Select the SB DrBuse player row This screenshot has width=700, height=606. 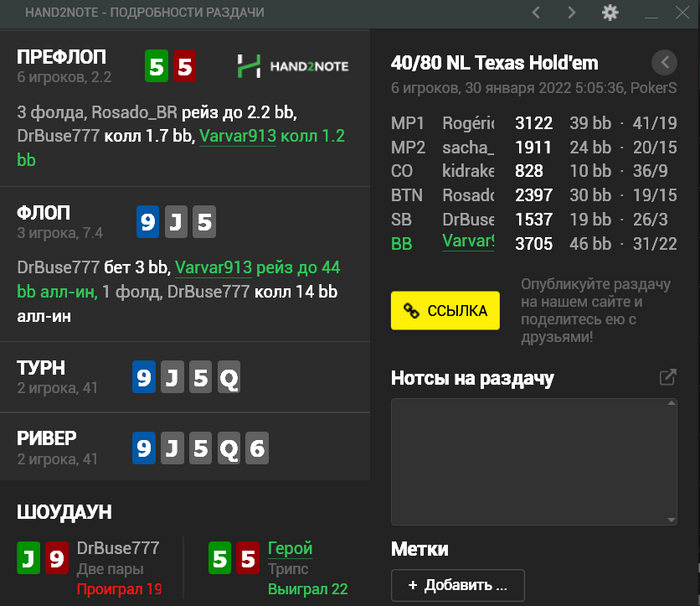[x=534, y=219]
